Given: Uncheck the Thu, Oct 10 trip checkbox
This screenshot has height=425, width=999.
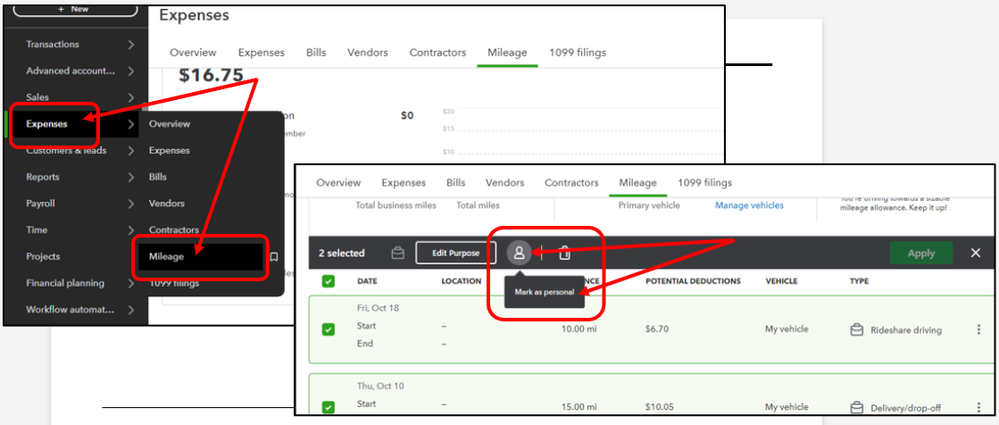Looking at the screenshot, I should click(327, 407).
